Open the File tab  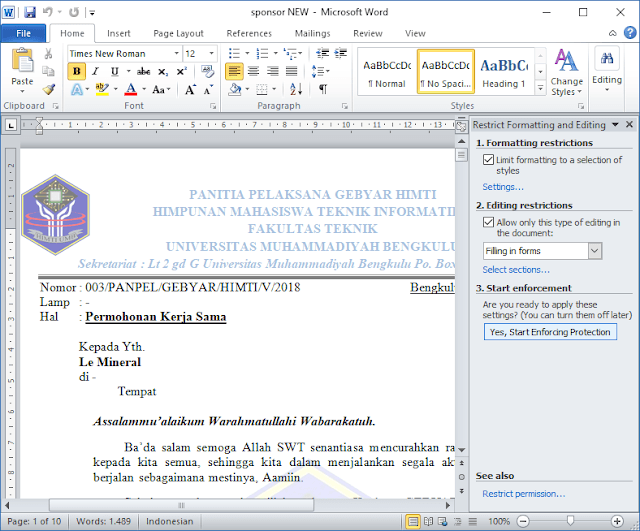23,33
